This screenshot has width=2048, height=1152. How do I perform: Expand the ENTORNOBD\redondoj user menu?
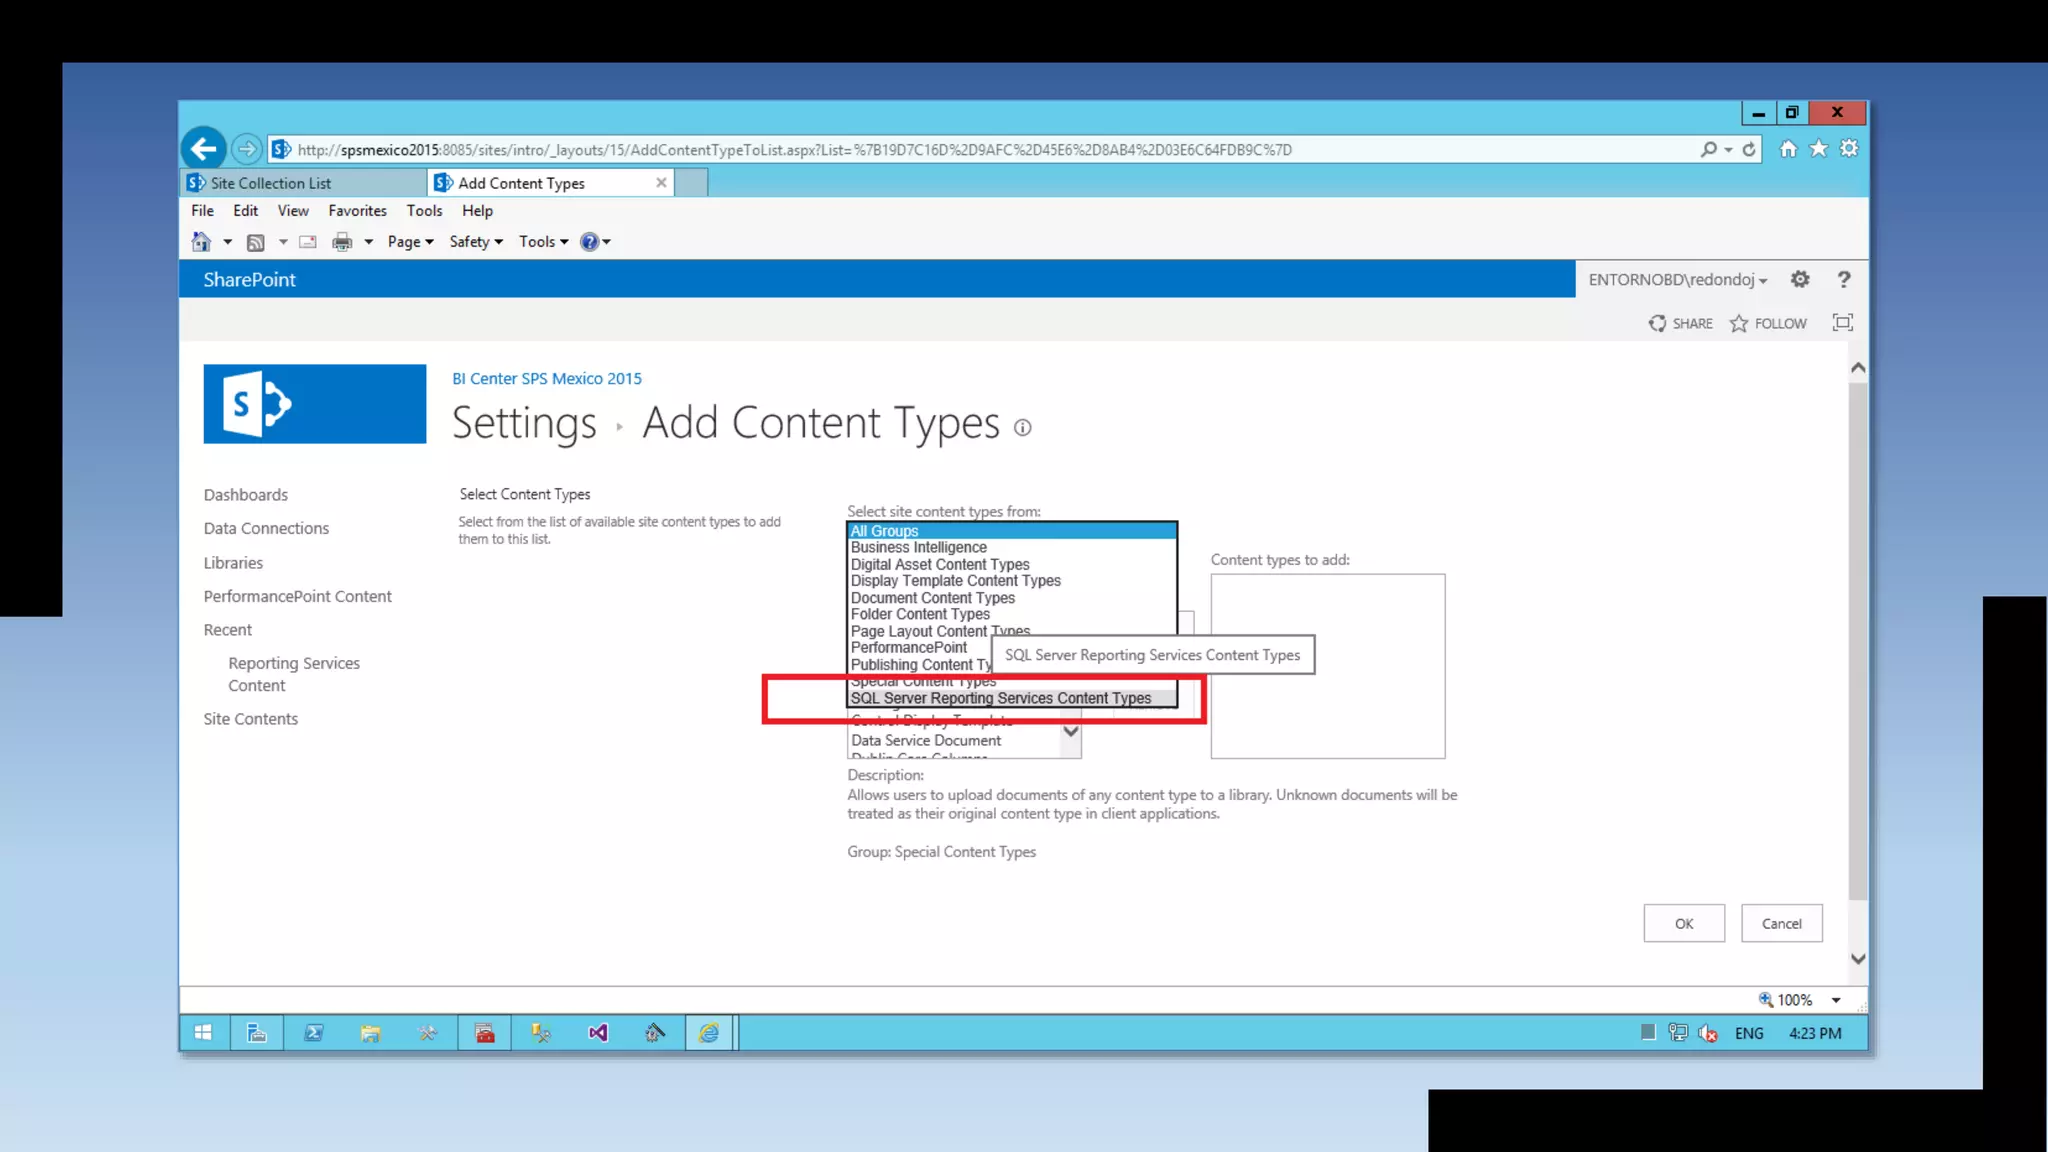click(x=1677, y=280)
